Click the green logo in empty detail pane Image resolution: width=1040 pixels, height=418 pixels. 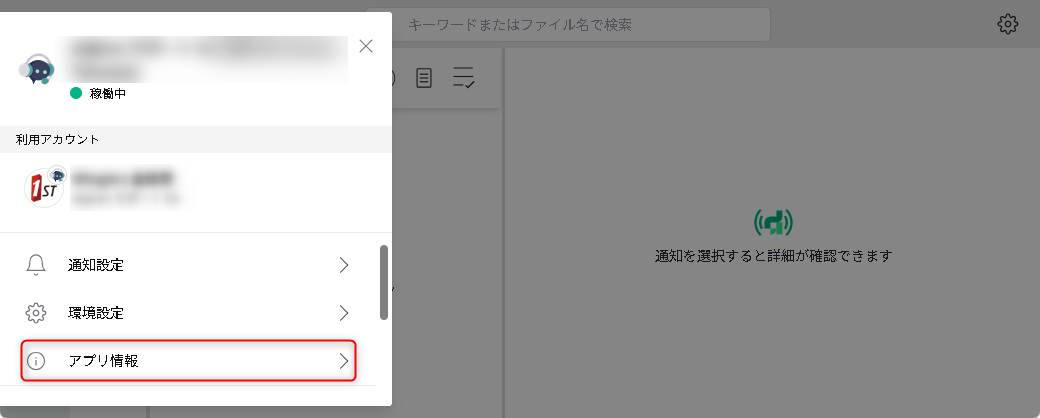pyautogui.click(x=773, y=223)
